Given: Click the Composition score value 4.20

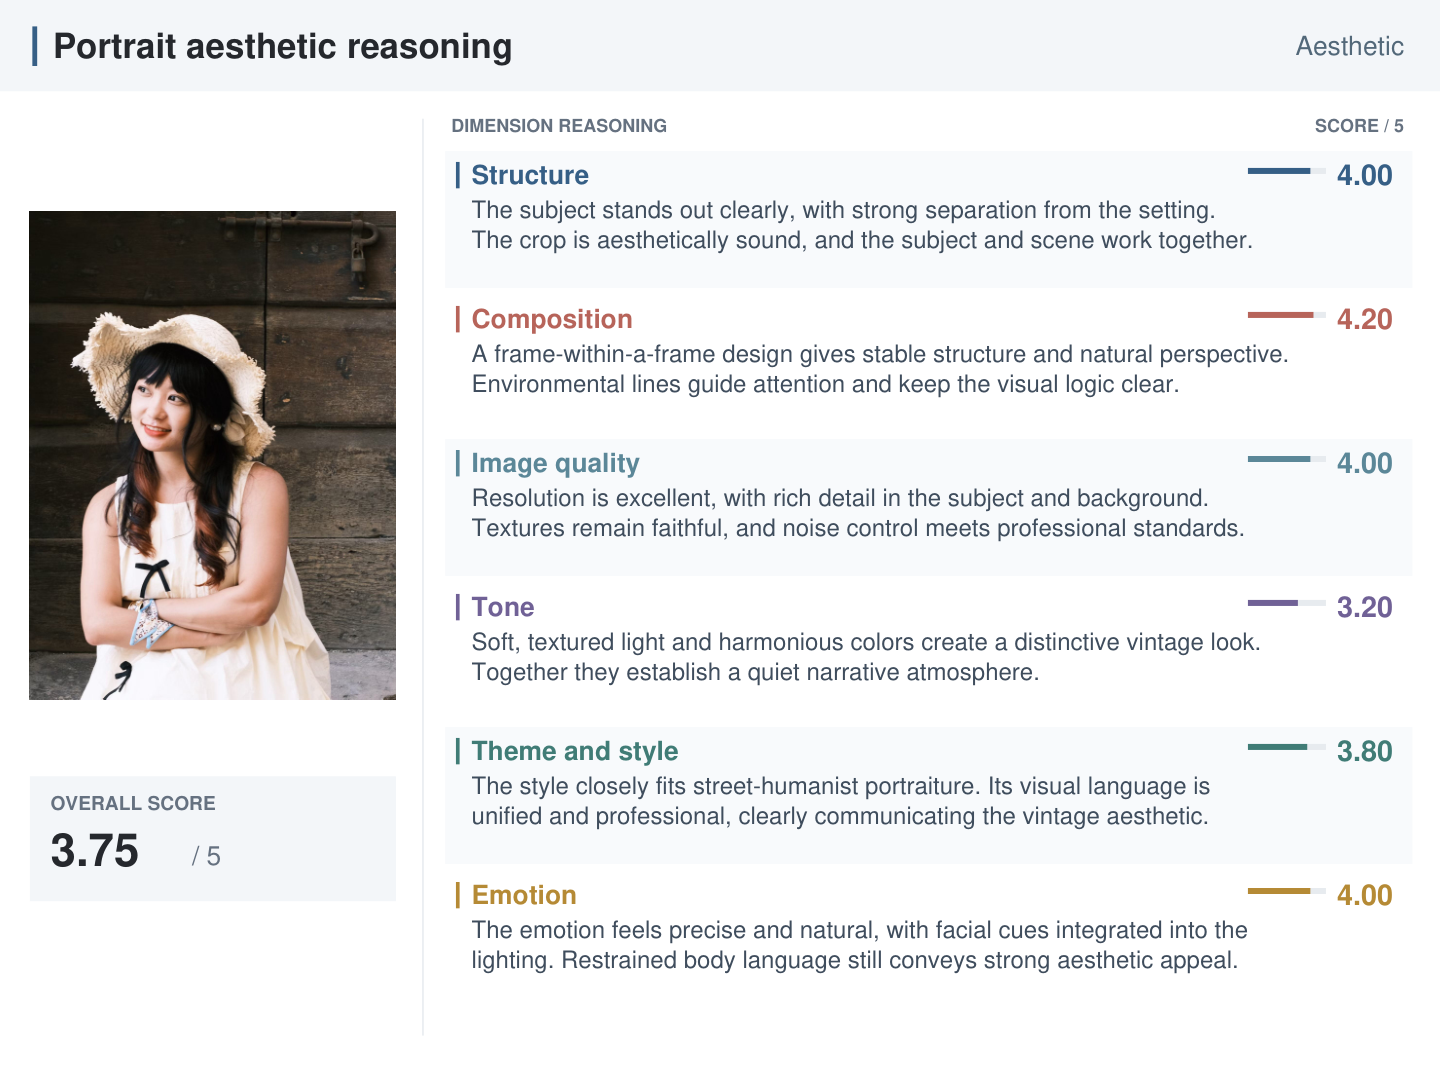Looking at the screenshot, I should (x=1364, y=319).
